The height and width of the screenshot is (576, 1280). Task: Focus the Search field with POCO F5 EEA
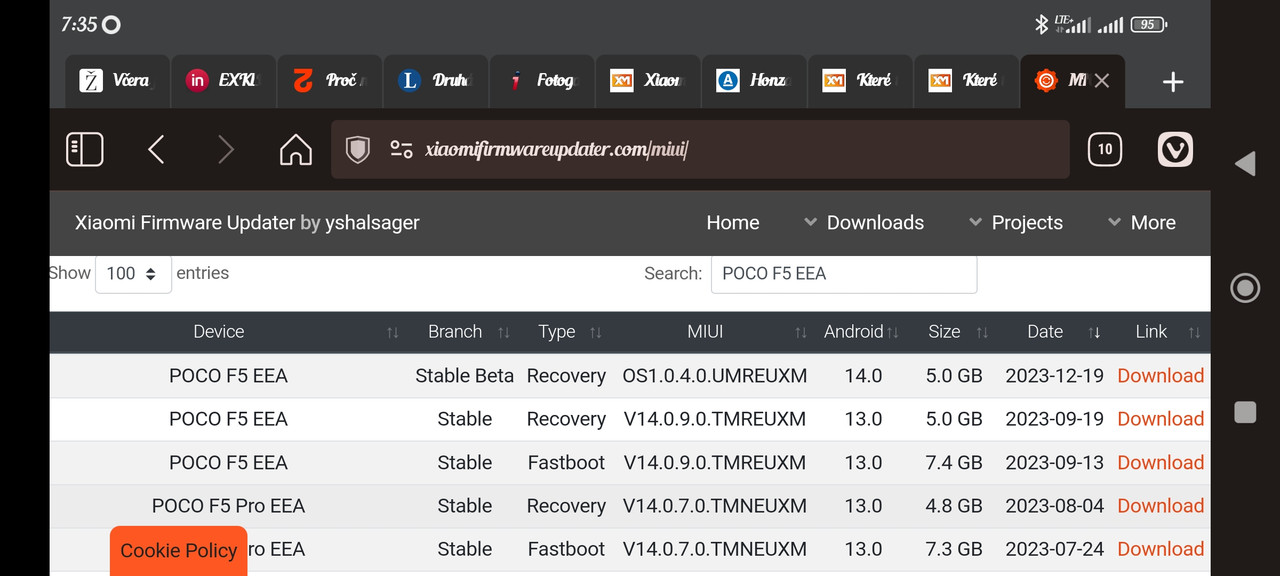pyautogui.click(x=843, y=274)
